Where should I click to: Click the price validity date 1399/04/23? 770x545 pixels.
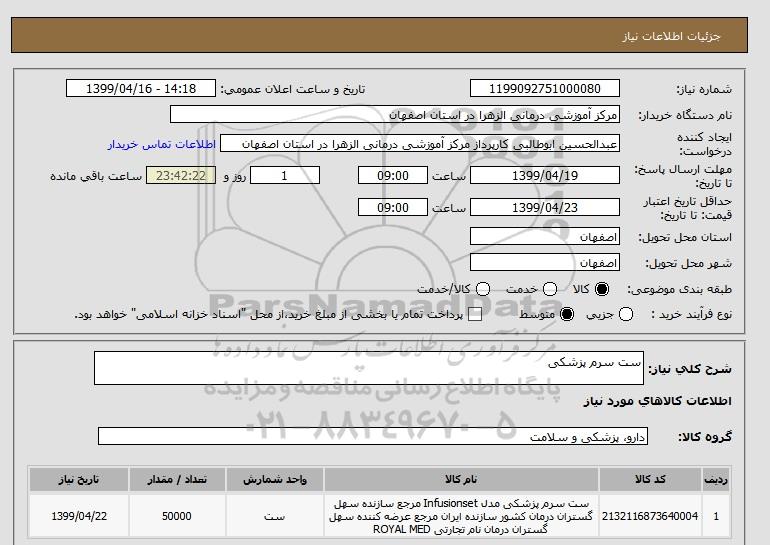pyautogui.click(x=545, y=207)
